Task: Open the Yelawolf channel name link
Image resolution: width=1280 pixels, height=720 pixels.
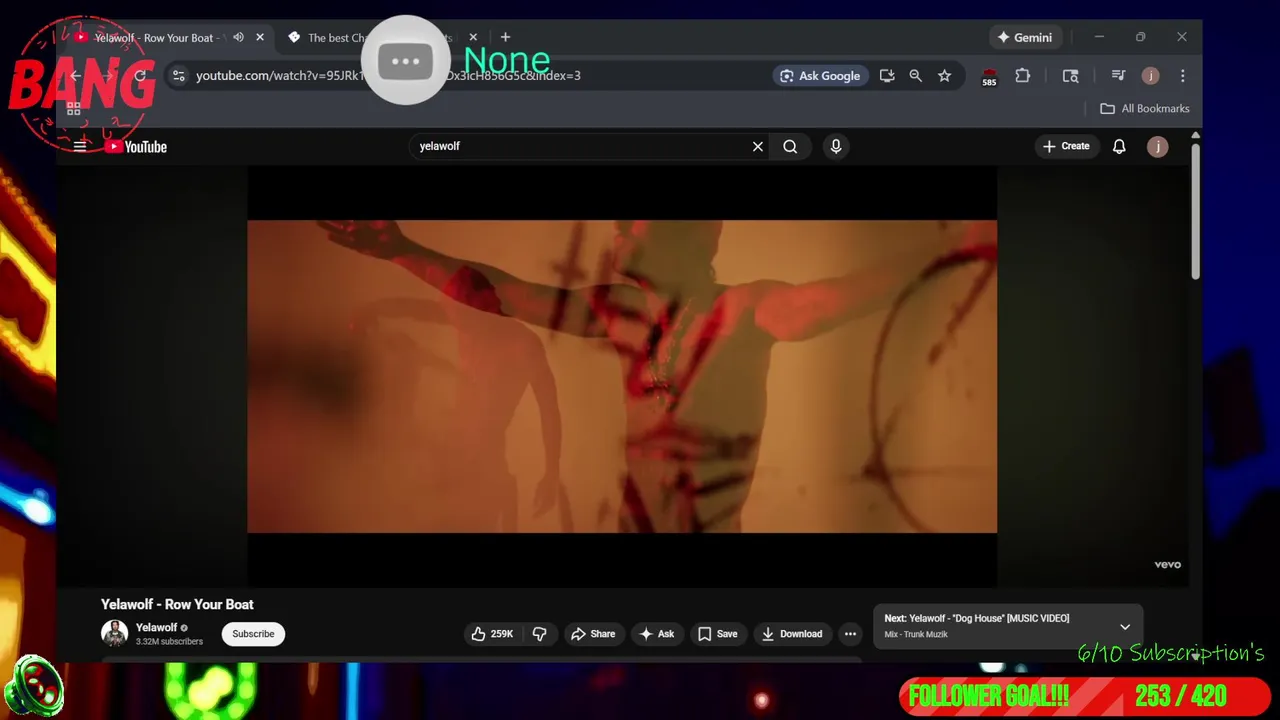Action: pyautogui.click(x=156, y=628)
